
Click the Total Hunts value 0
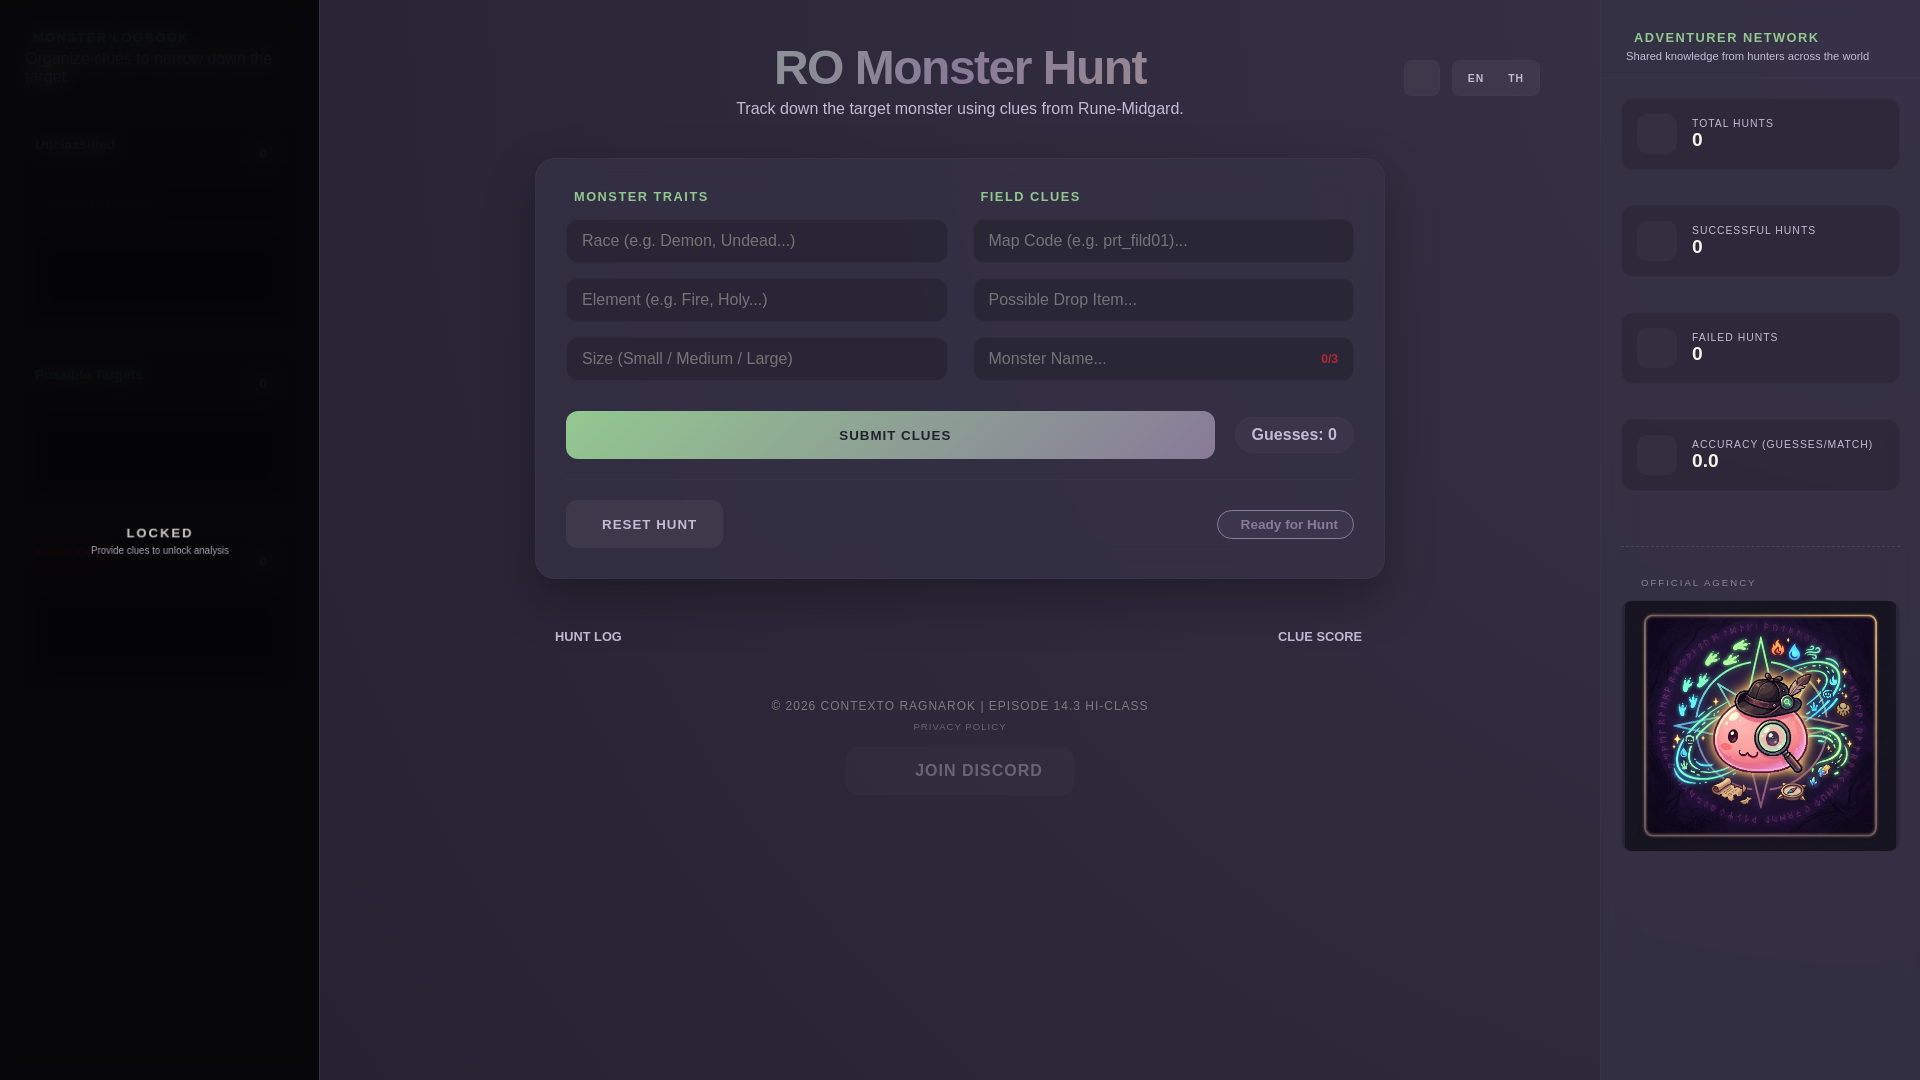tap(1697, 140)
